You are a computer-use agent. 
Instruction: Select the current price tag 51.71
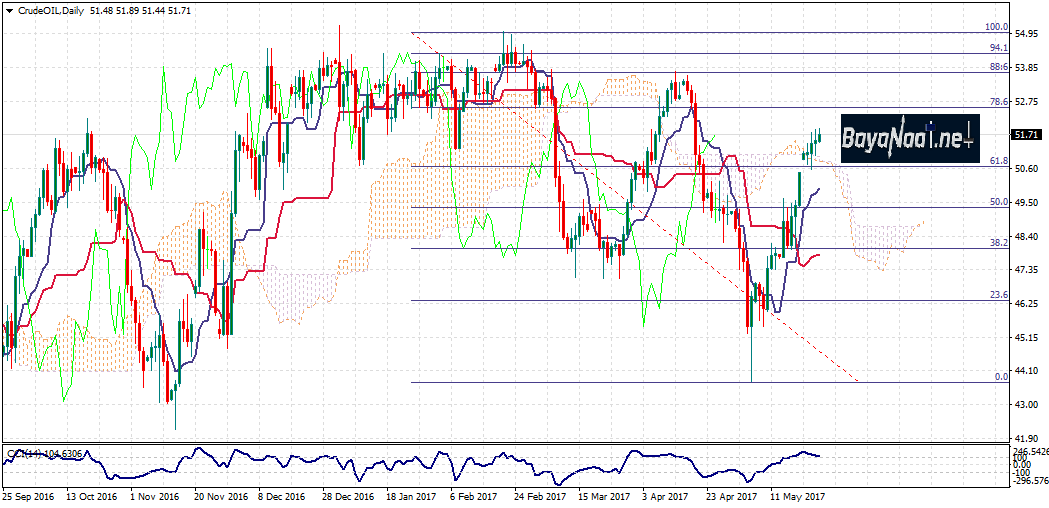(x=1024, y=135)
